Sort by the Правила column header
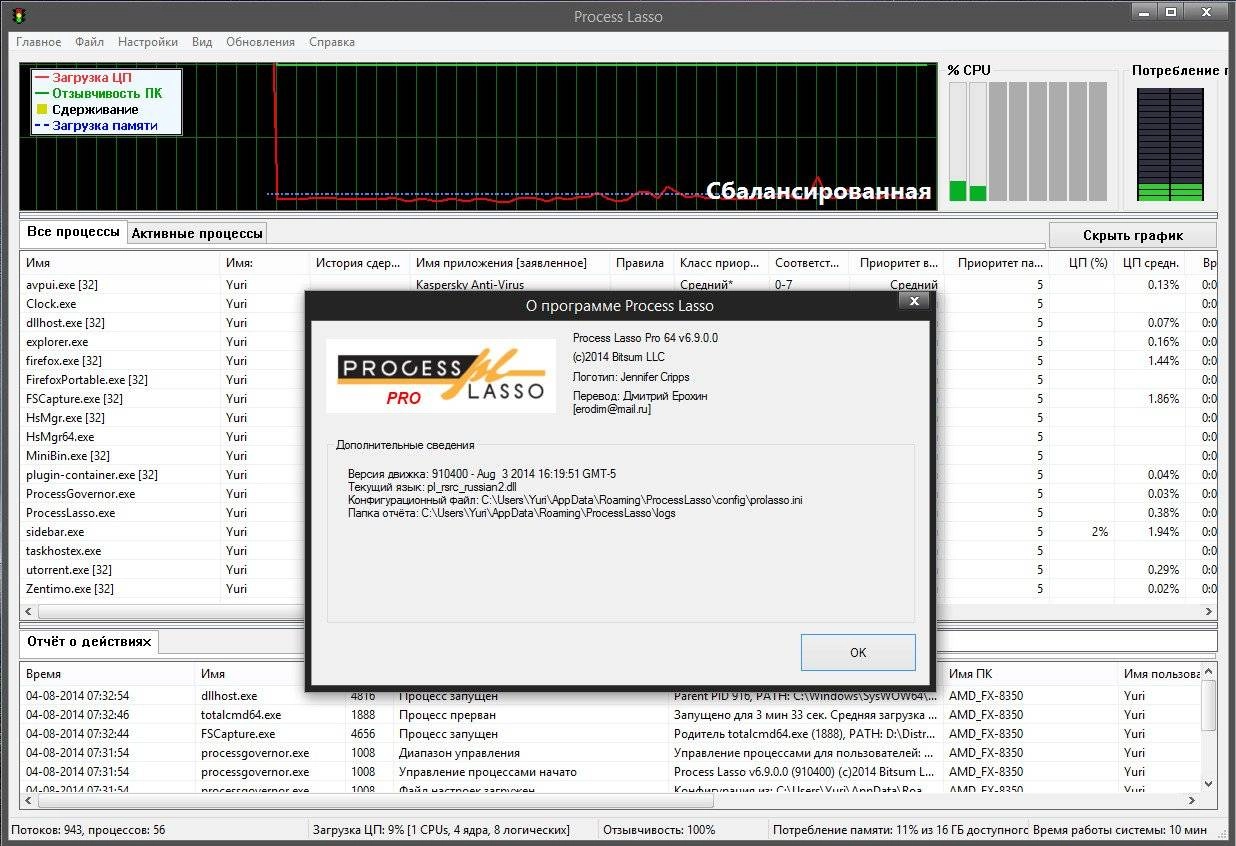The image size is (1236, 846). click(x=641, y=263)
